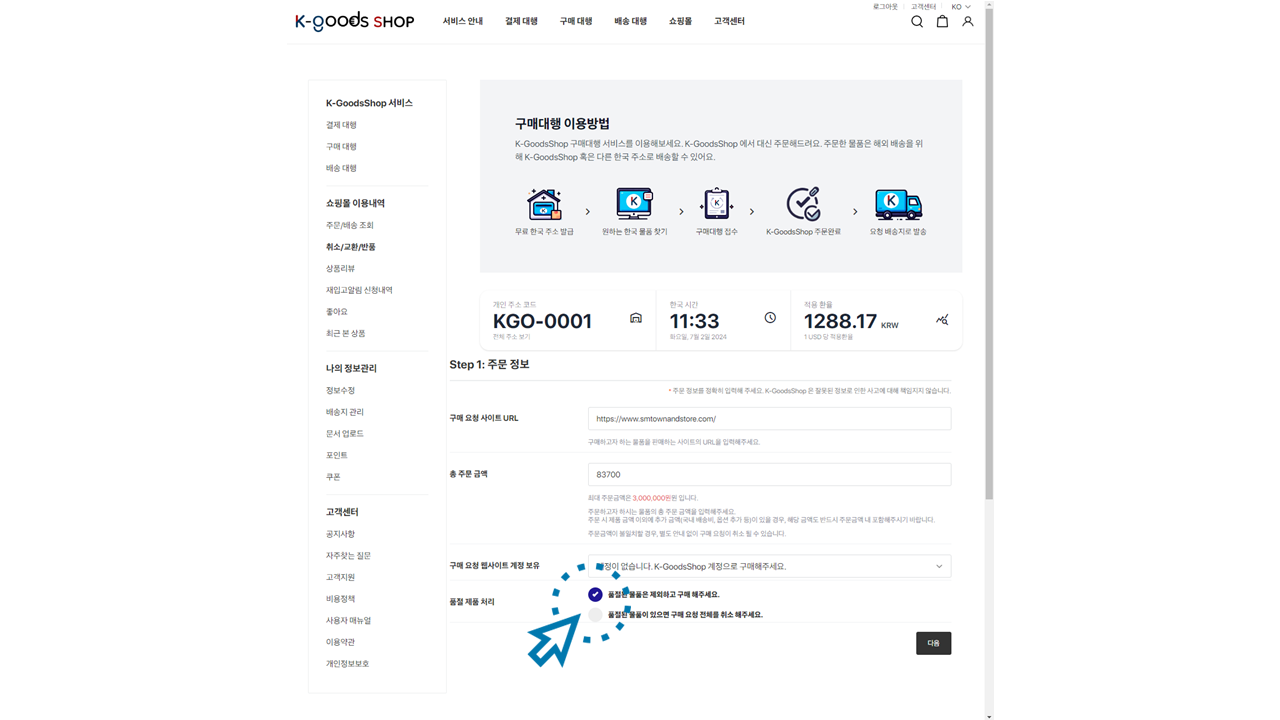Click the warehouse icon beside KGO-0001
The width and height of the screenshot is (1280, 720).
coord(635,318)
